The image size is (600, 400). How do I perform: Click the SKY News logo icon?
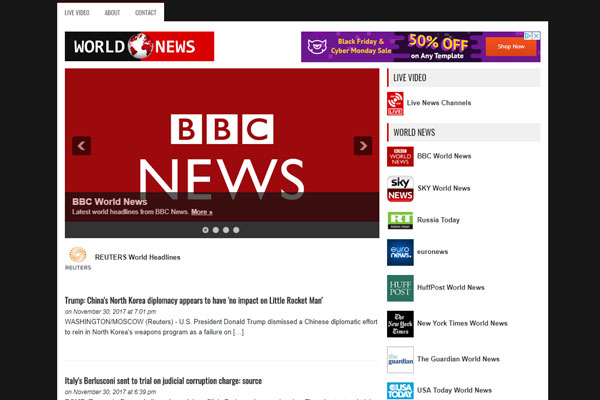[399, 188]
